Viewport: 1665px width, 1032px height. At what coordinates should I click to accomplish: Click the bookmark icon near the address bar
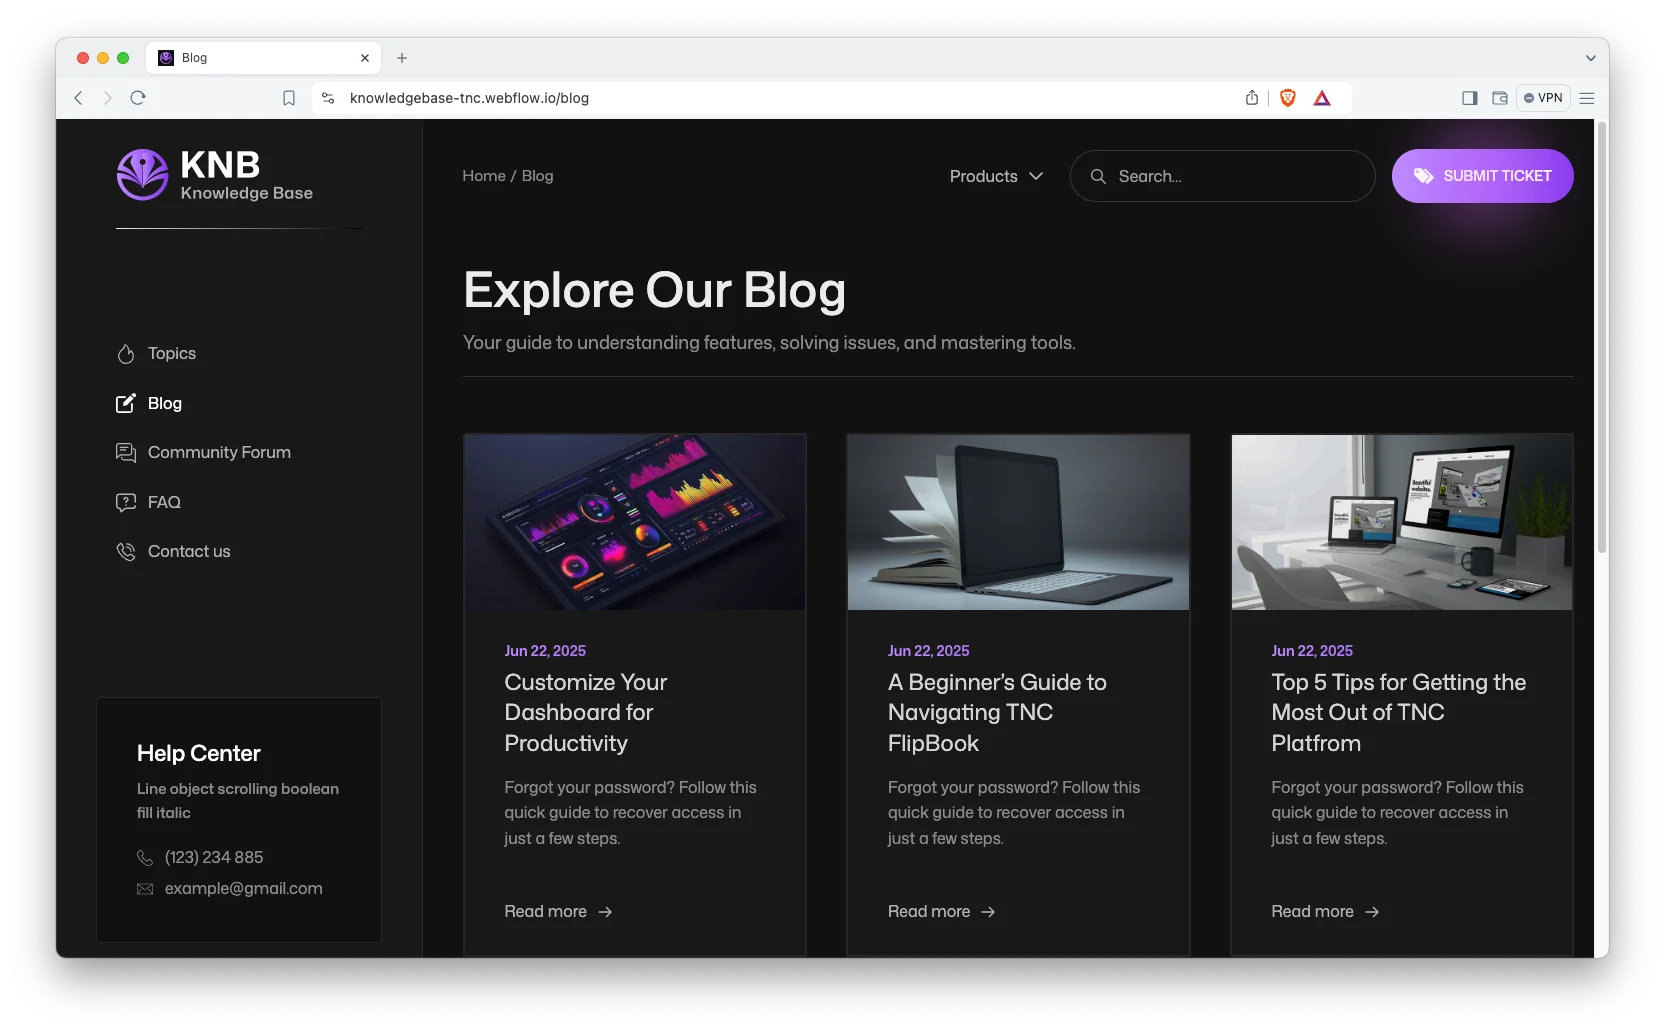[x=289, y=98]
